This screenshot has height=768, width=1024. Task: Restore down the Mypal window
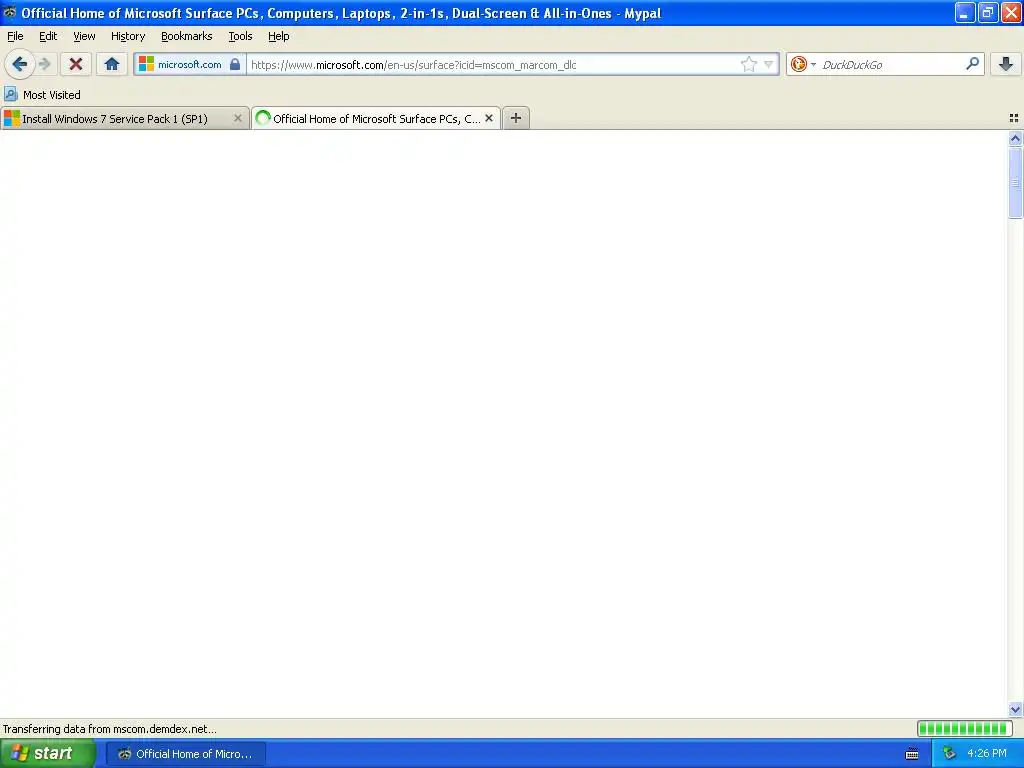pyautogui.click(x=987, y=12)
